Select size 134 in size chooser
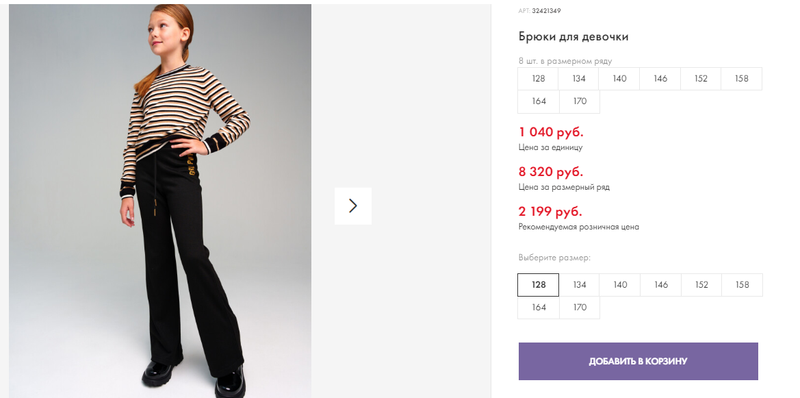The width and height of the screenshot is (800, 398). pyautogui.click(x=579, y=285)
